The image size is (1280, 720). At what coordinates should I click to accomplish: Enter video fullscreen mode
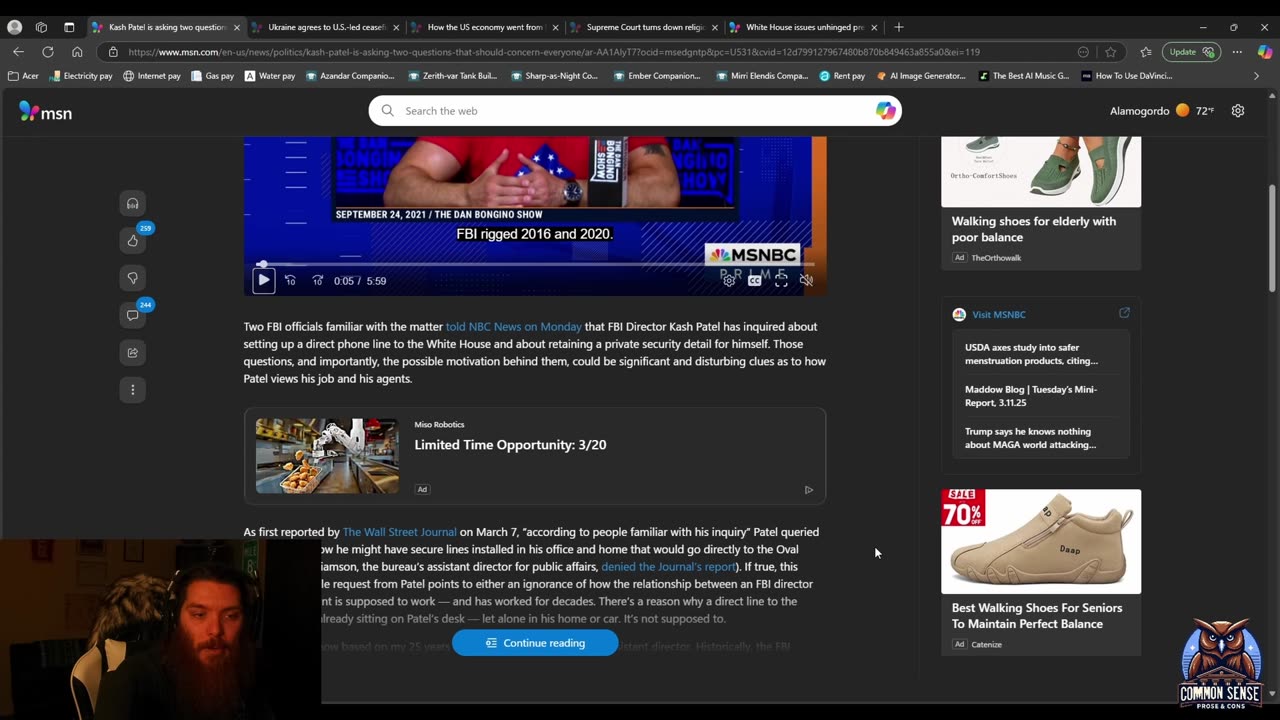[x=781, y=281]
